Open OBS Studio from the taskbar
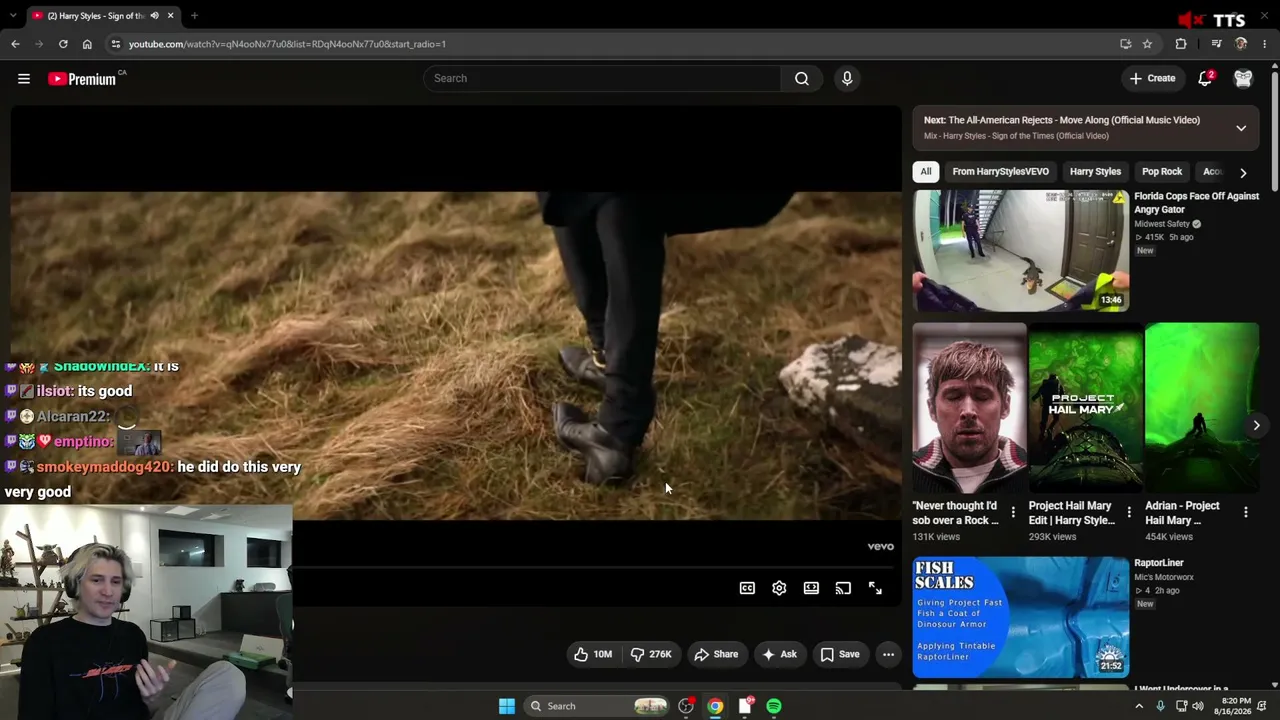The width and height of the screenshot is (1280, 720). (x=686, y=706)
